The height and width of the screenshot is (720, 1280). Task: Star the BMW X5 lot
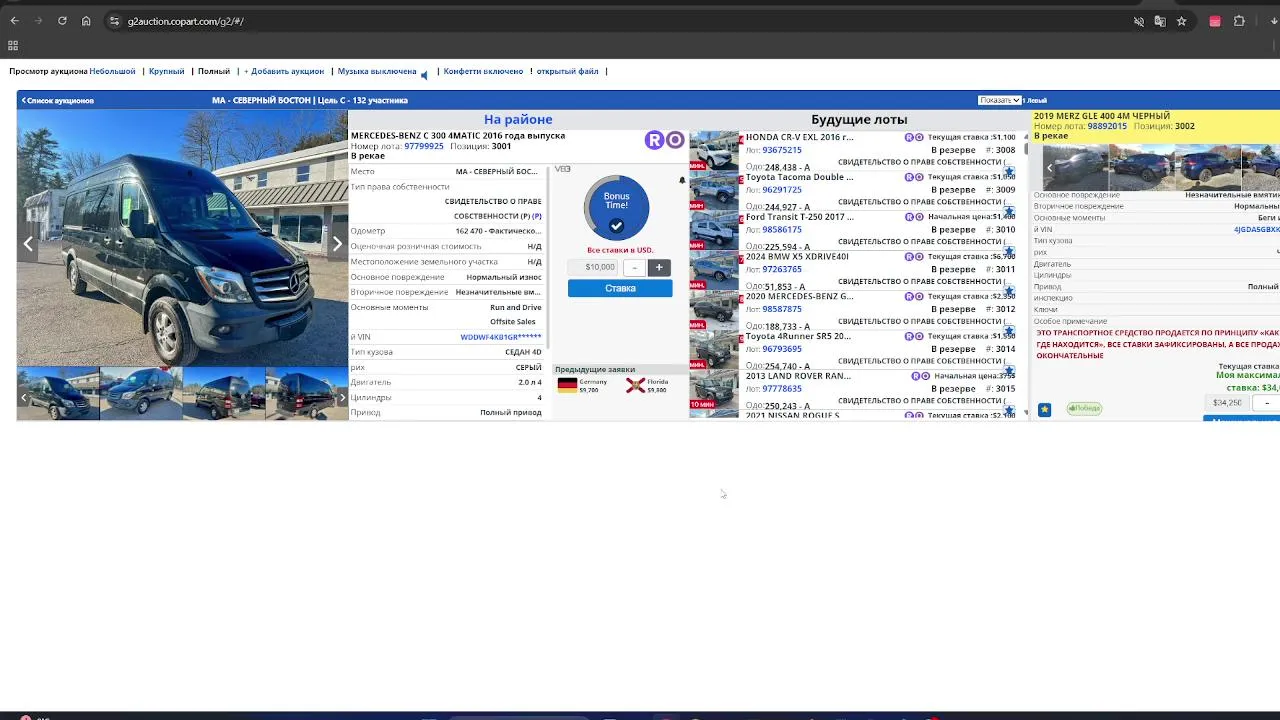coord(1009,291)
